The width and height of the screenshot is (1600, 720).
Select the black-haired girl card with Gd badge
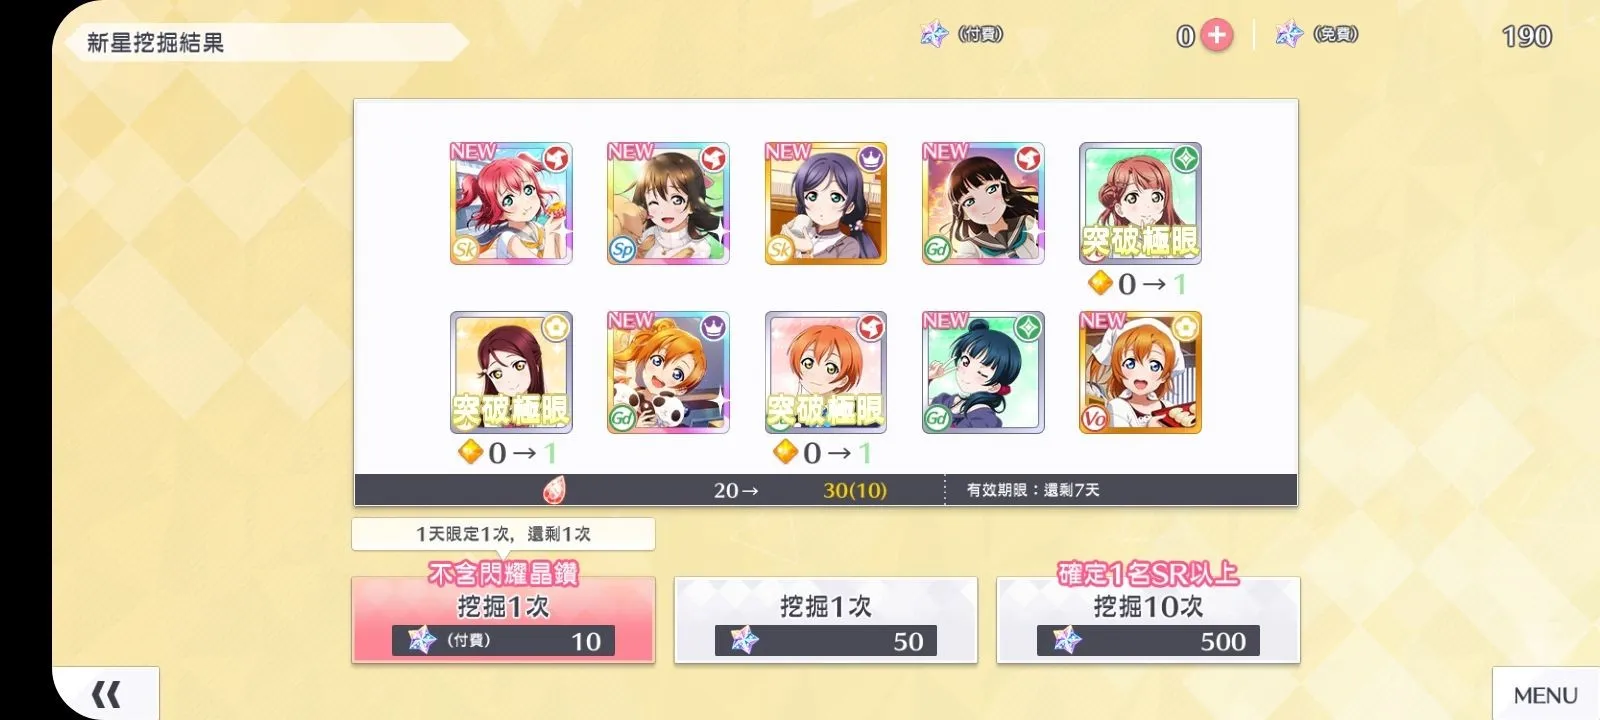pyautogui.click(x=983, y=203)
